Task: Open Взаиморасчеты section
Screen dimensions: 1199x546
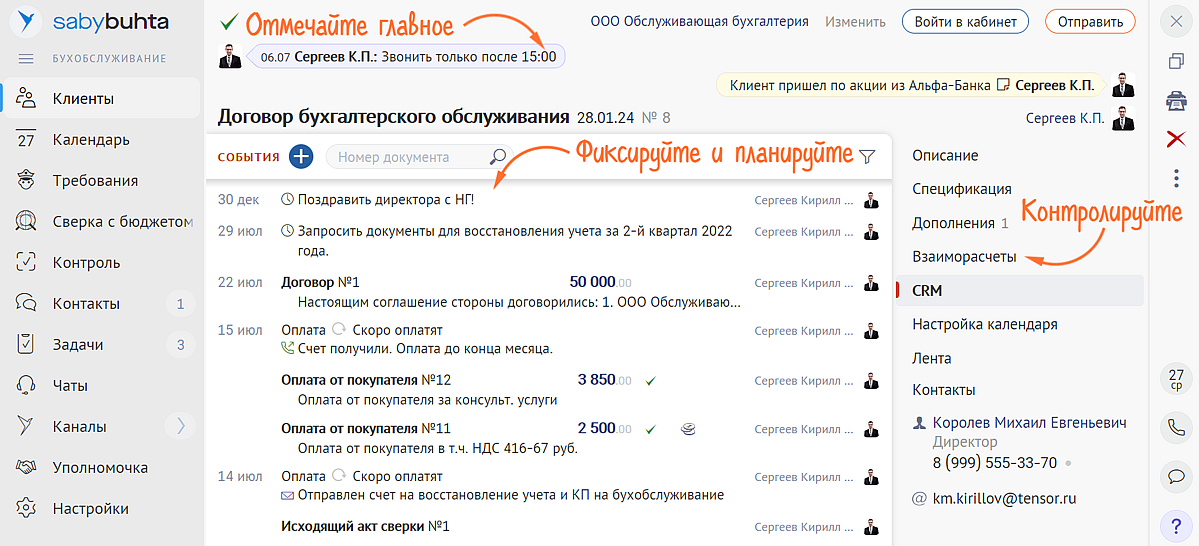Action: tap(964, 257)
